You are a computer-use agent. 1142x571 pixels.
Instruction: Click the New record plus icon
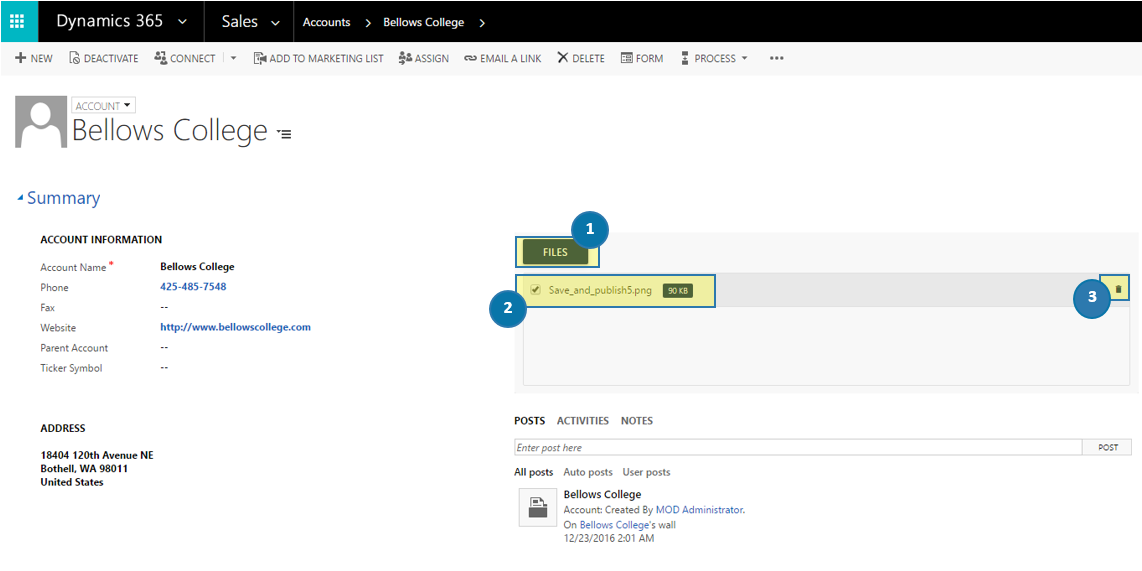20,59
